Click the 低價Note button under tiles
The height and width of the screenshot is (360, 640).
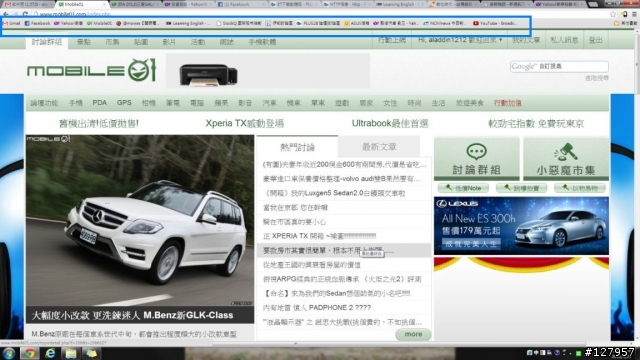click(463, 188)
